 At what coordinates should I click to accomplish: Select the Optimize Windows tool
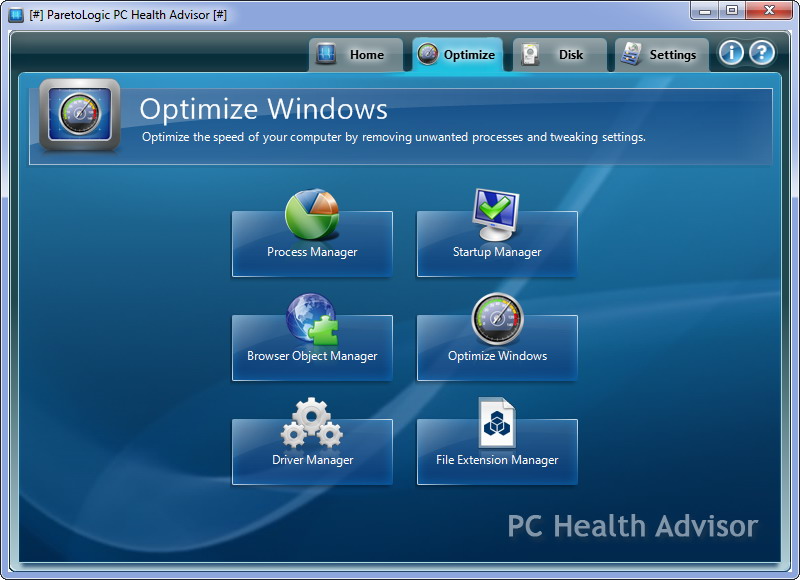pyautogui.click(x=497, y=347)
